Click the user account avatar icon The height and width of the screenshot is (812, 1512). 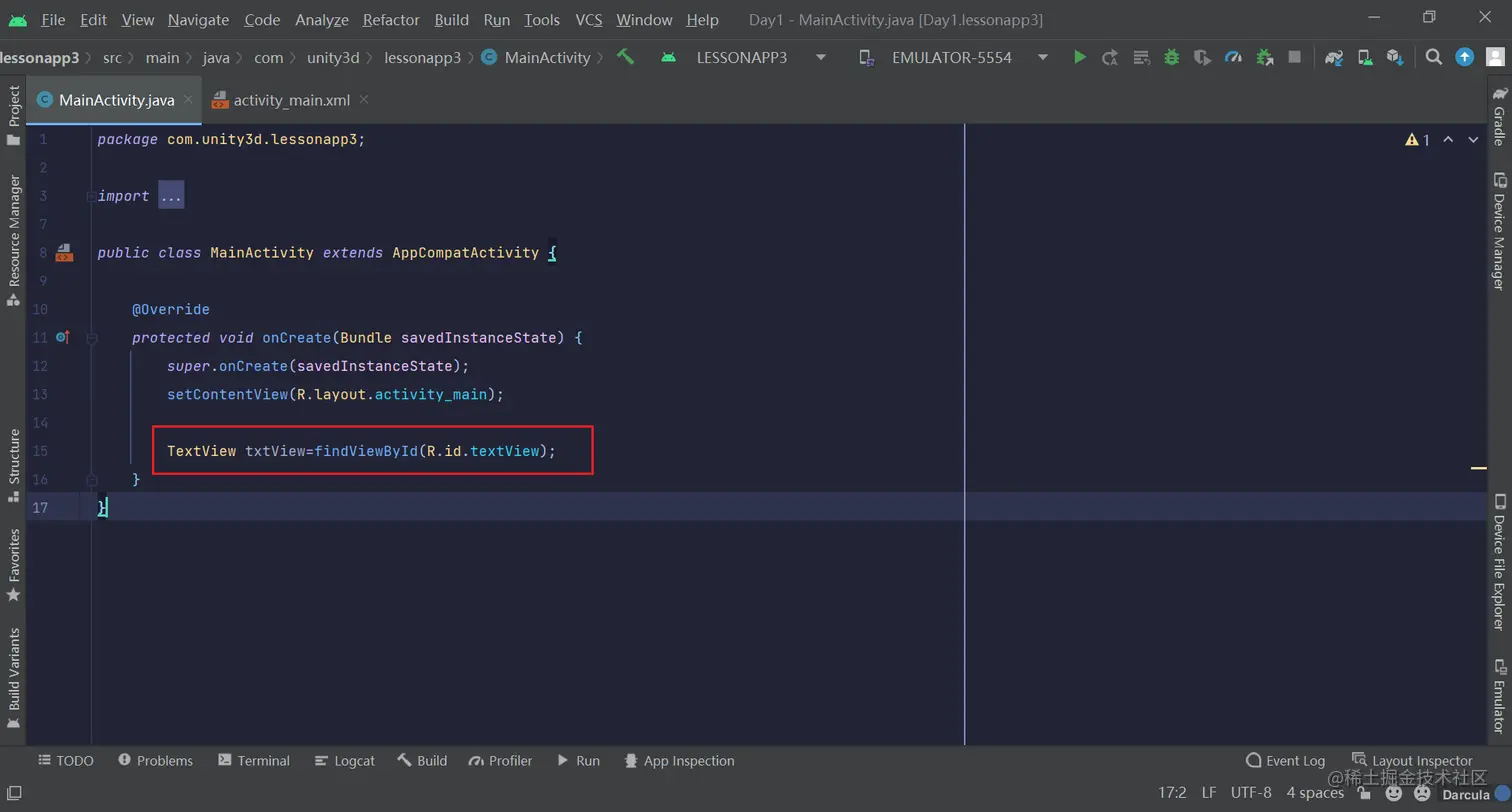click(x=1494, y=57)
